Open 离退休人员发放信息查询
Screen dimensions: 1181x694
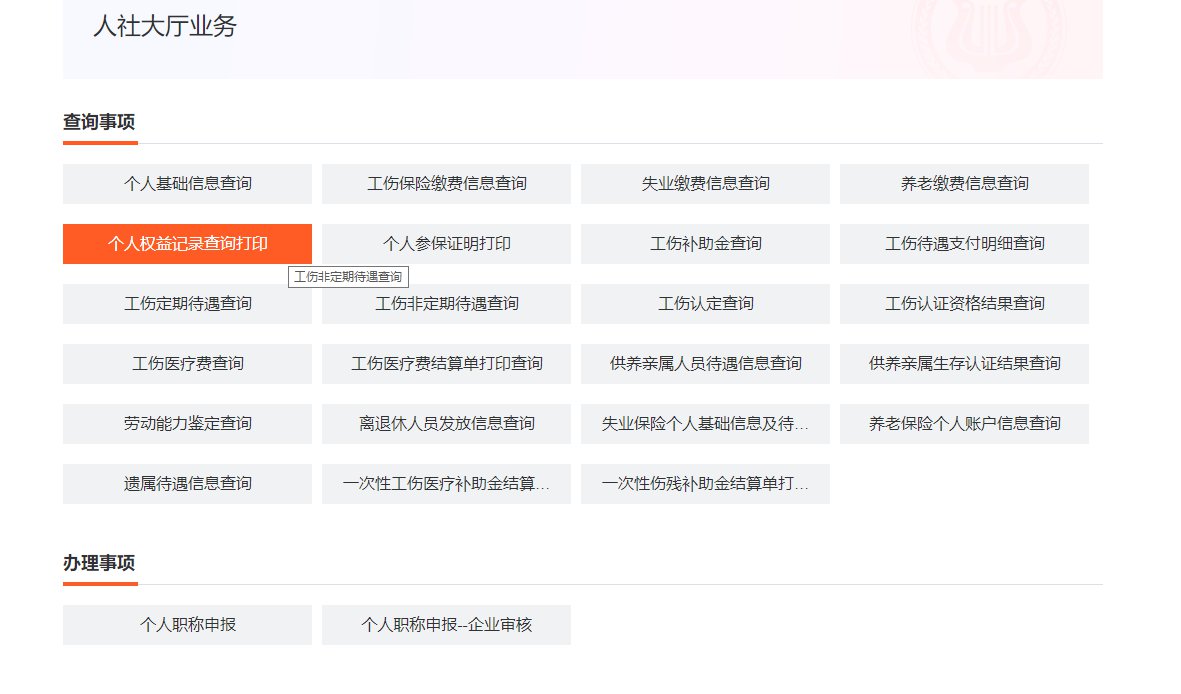pyautogui.click(x=446, y=424)
